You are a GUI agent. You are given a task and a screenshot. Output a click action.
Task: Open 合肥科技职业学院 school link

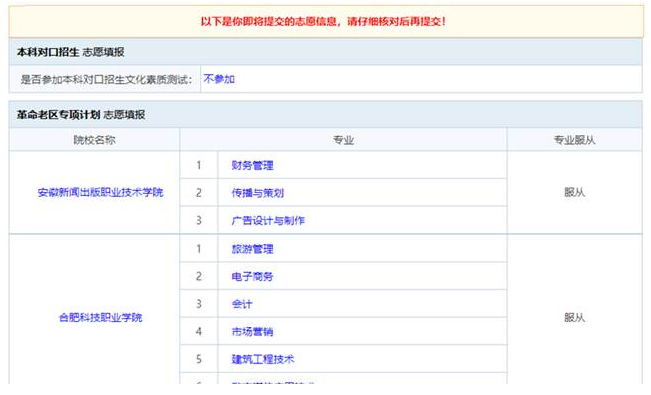pos(100,318)
